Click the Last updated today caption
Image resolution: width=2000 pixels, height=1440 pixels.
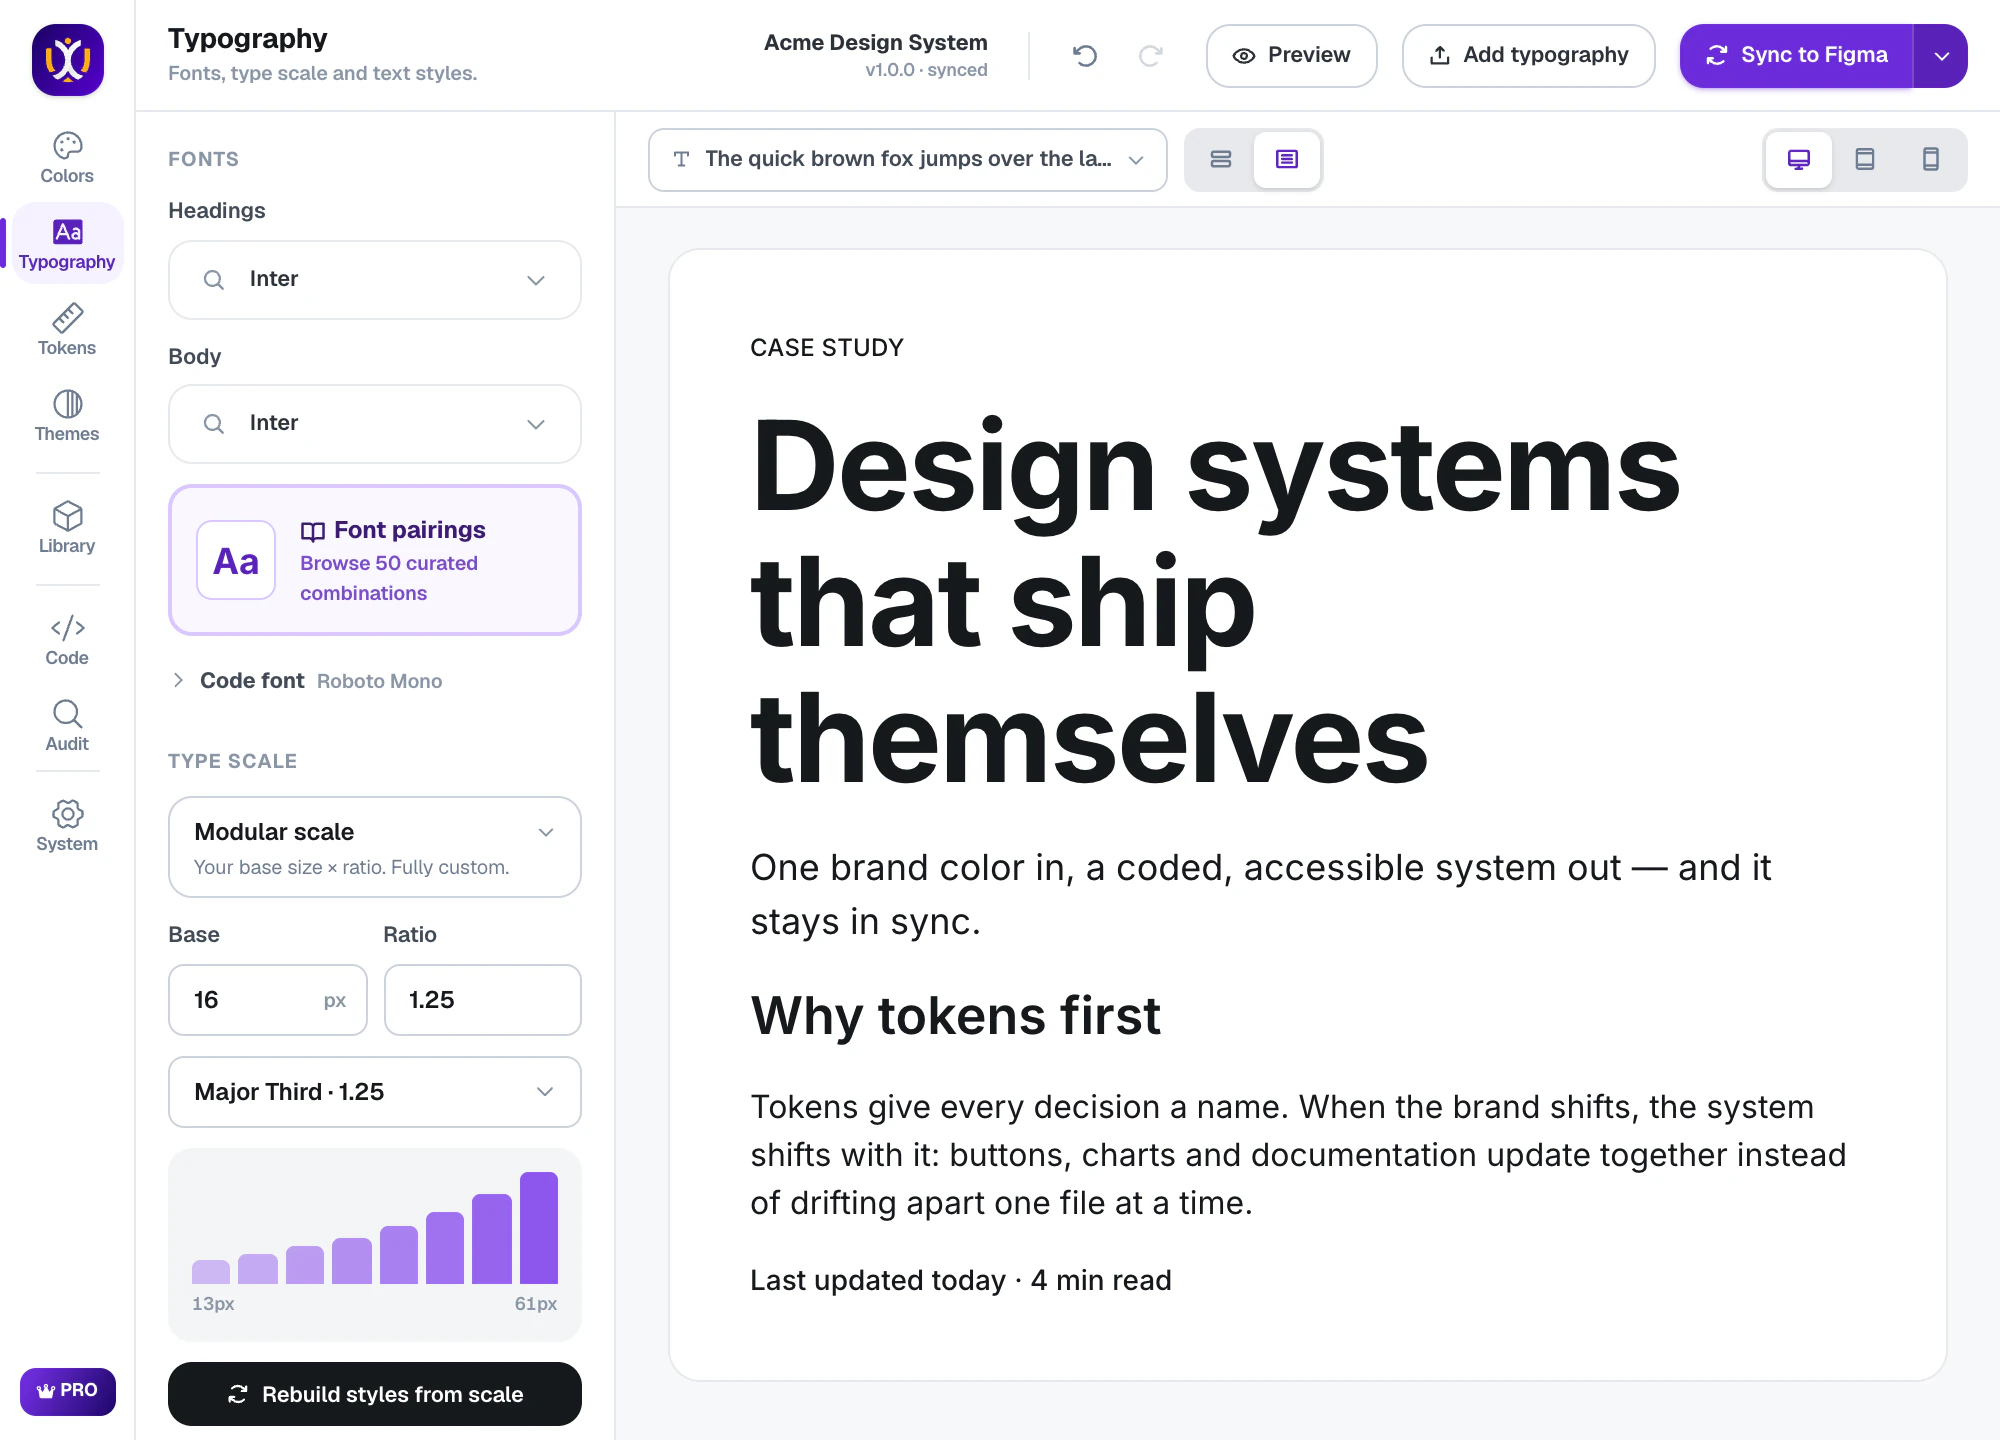[x=961, y=1280]
